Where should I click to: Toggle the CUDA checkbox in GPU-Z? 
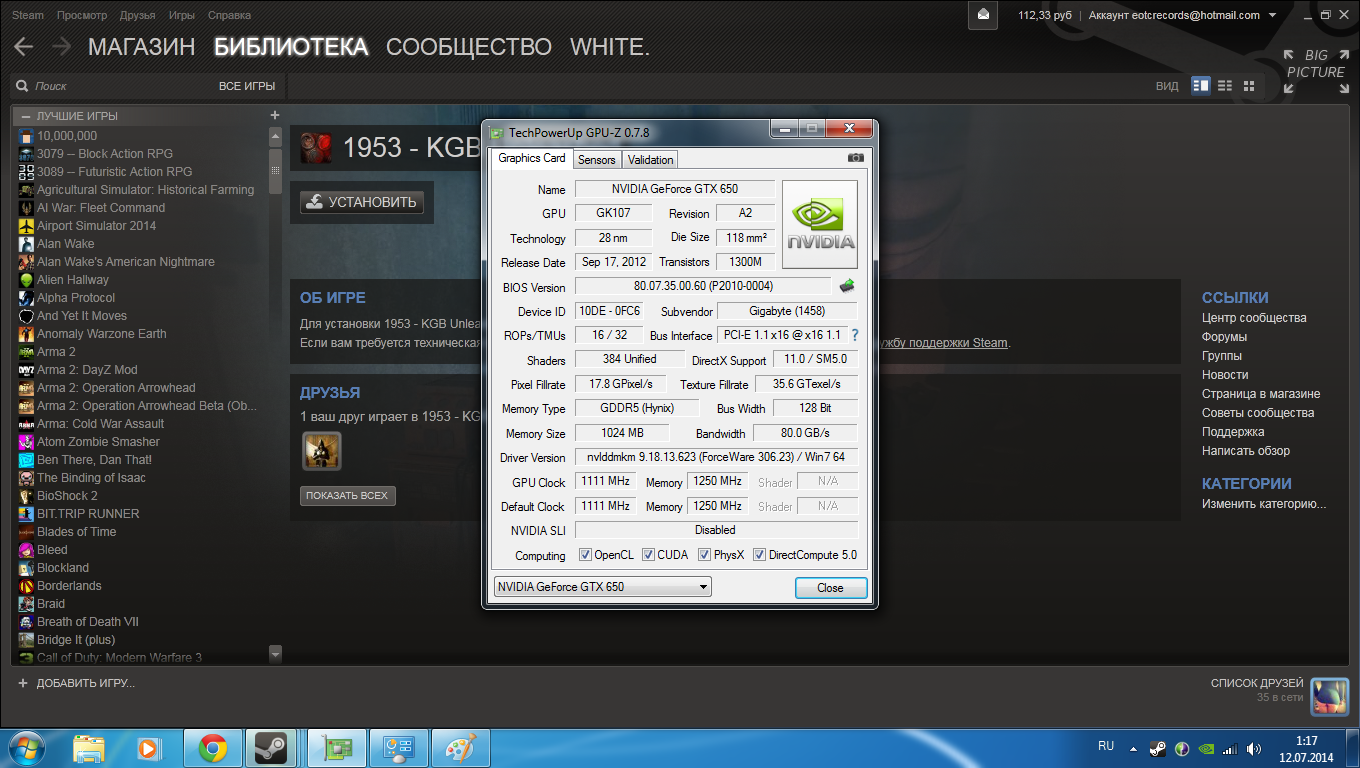[649, 555]
